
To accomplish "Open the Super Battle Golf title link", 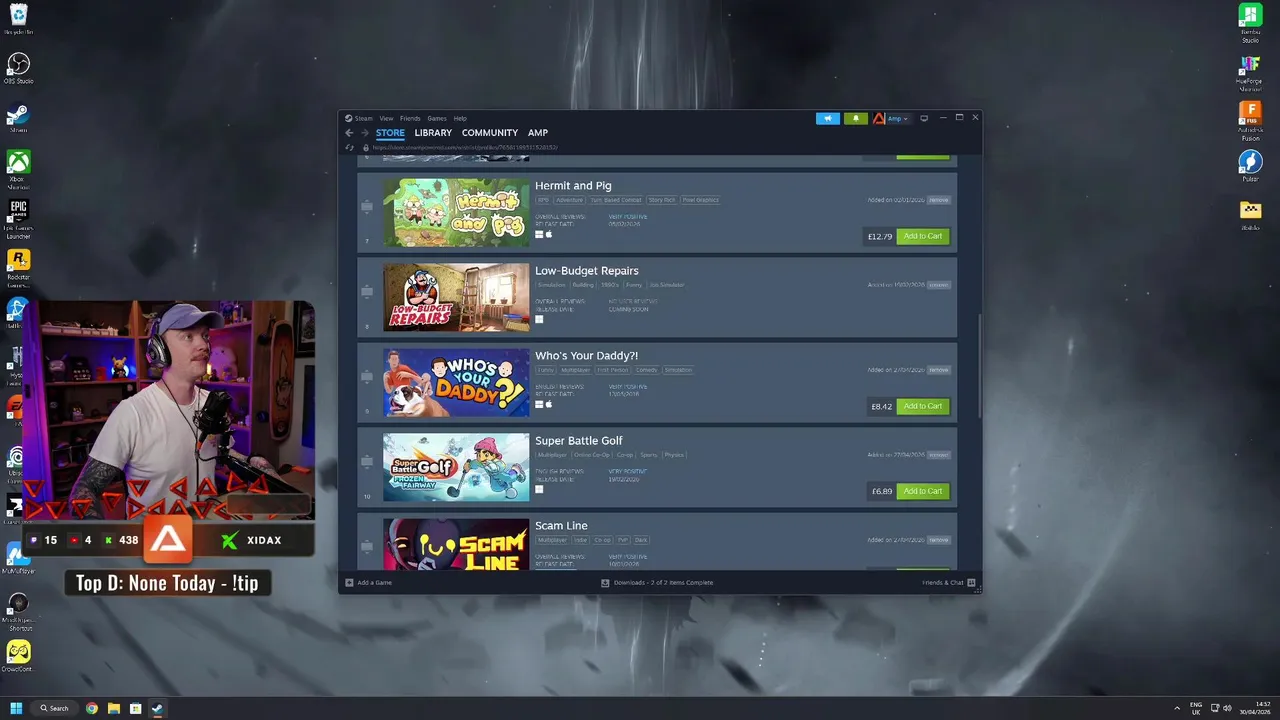I will 578,440.
